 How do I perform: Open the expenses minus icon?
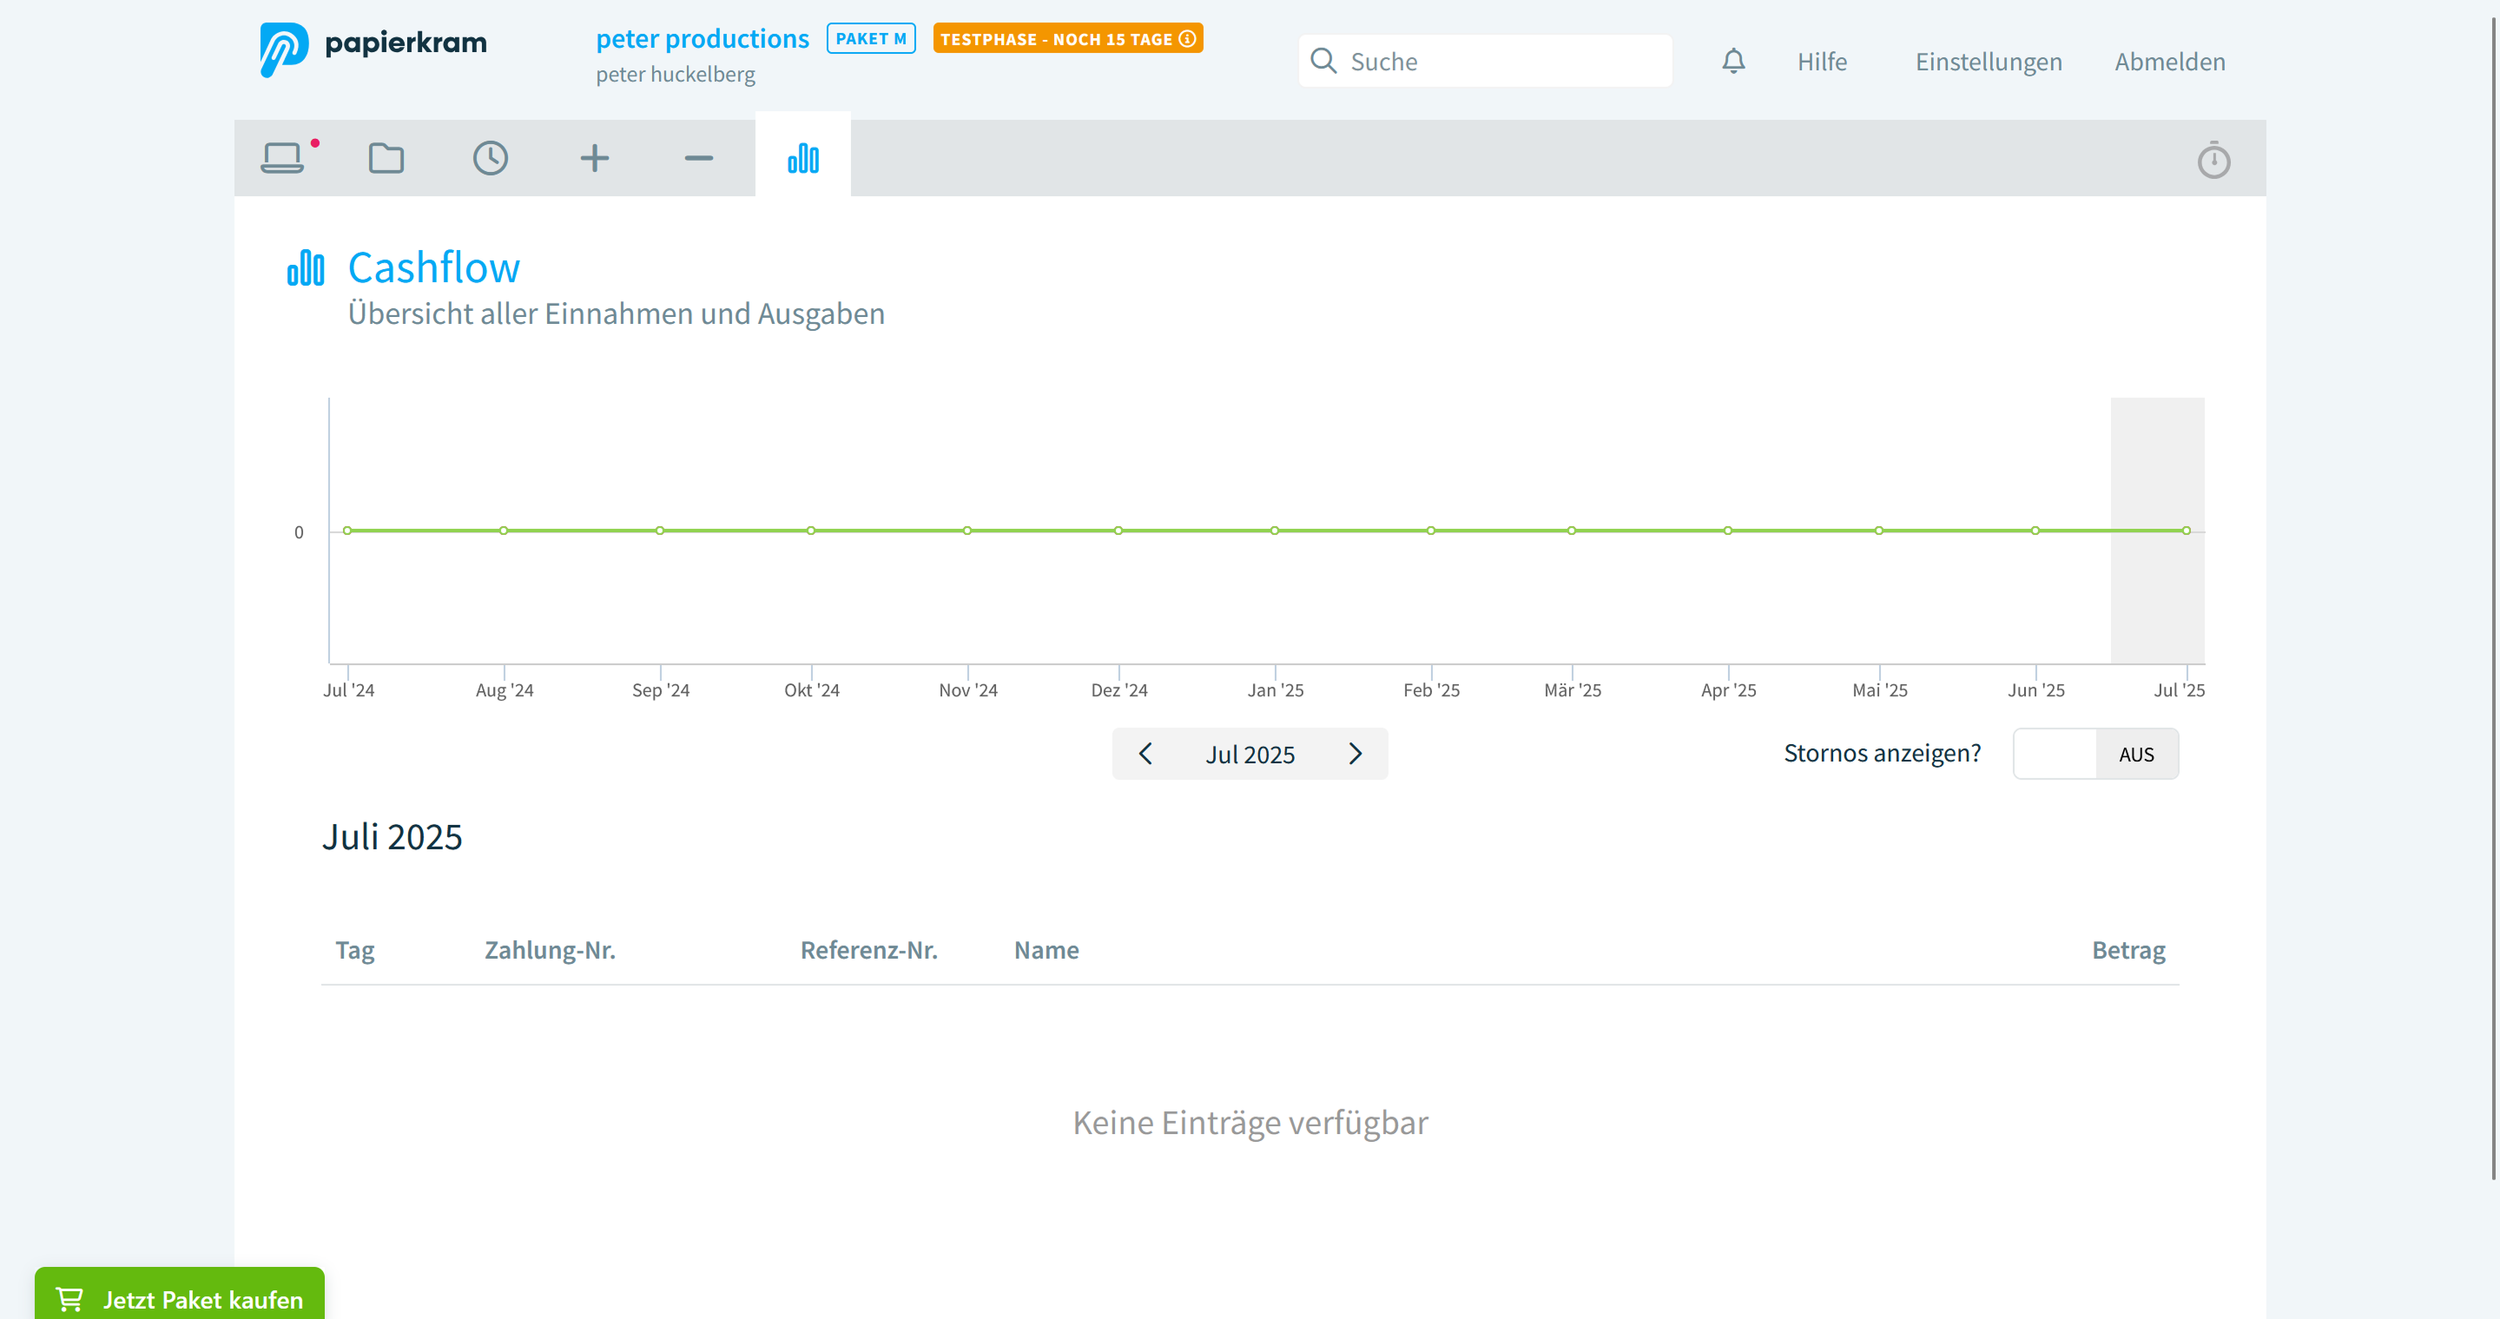[698, 158]
